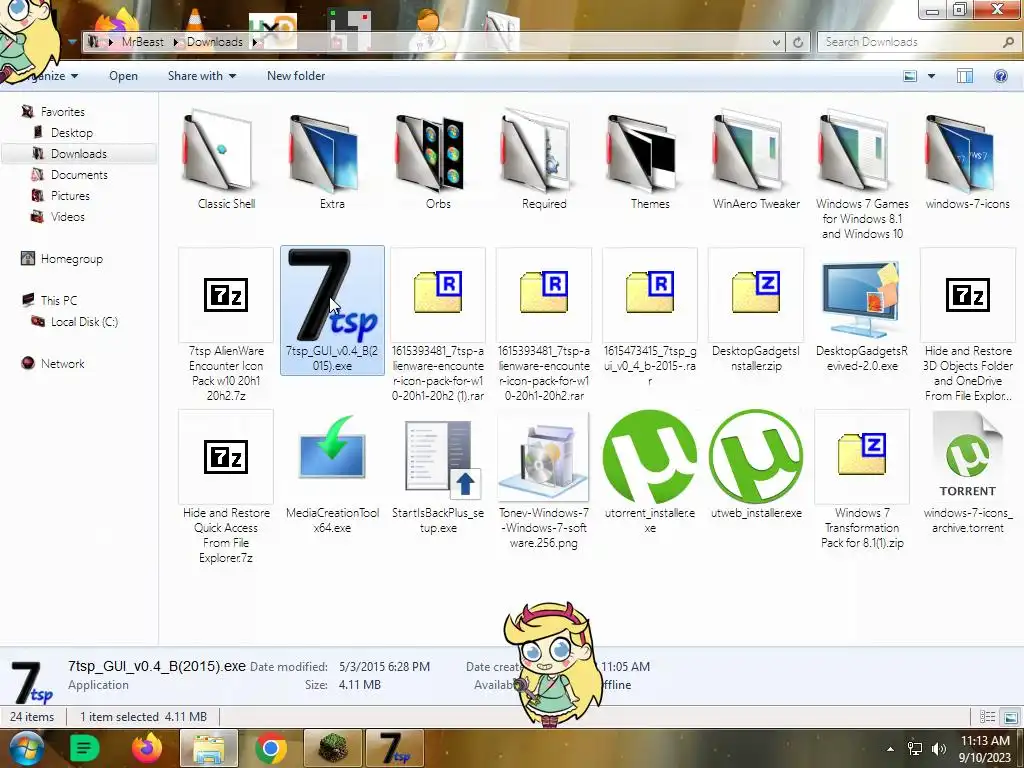This screenshot has height=768, width=1024.
Task: Open the clock showing 11:13 AM
Action: click(x=984, y=749)
